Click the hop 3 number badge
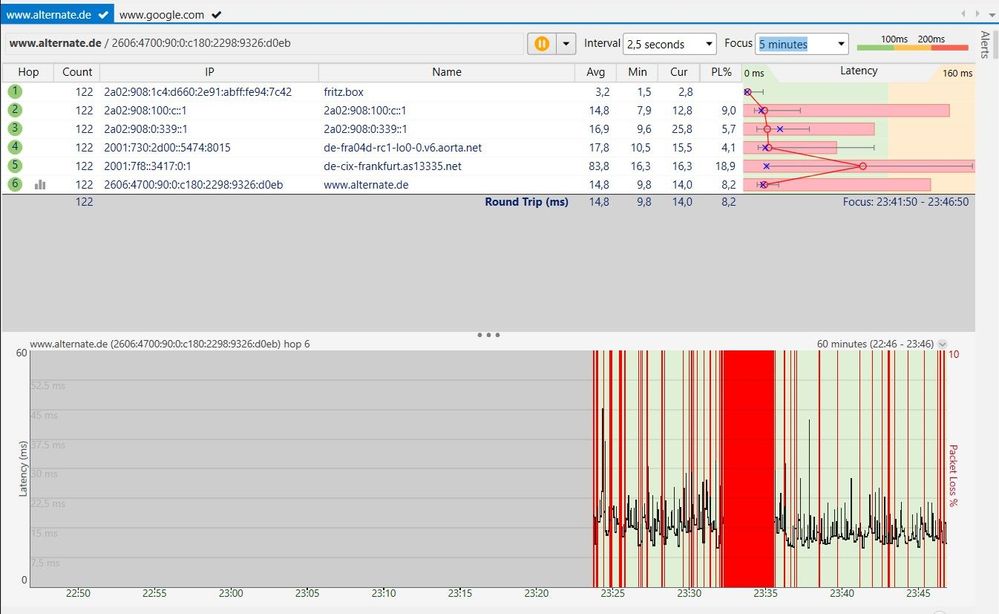 click(x=15, y=129)
